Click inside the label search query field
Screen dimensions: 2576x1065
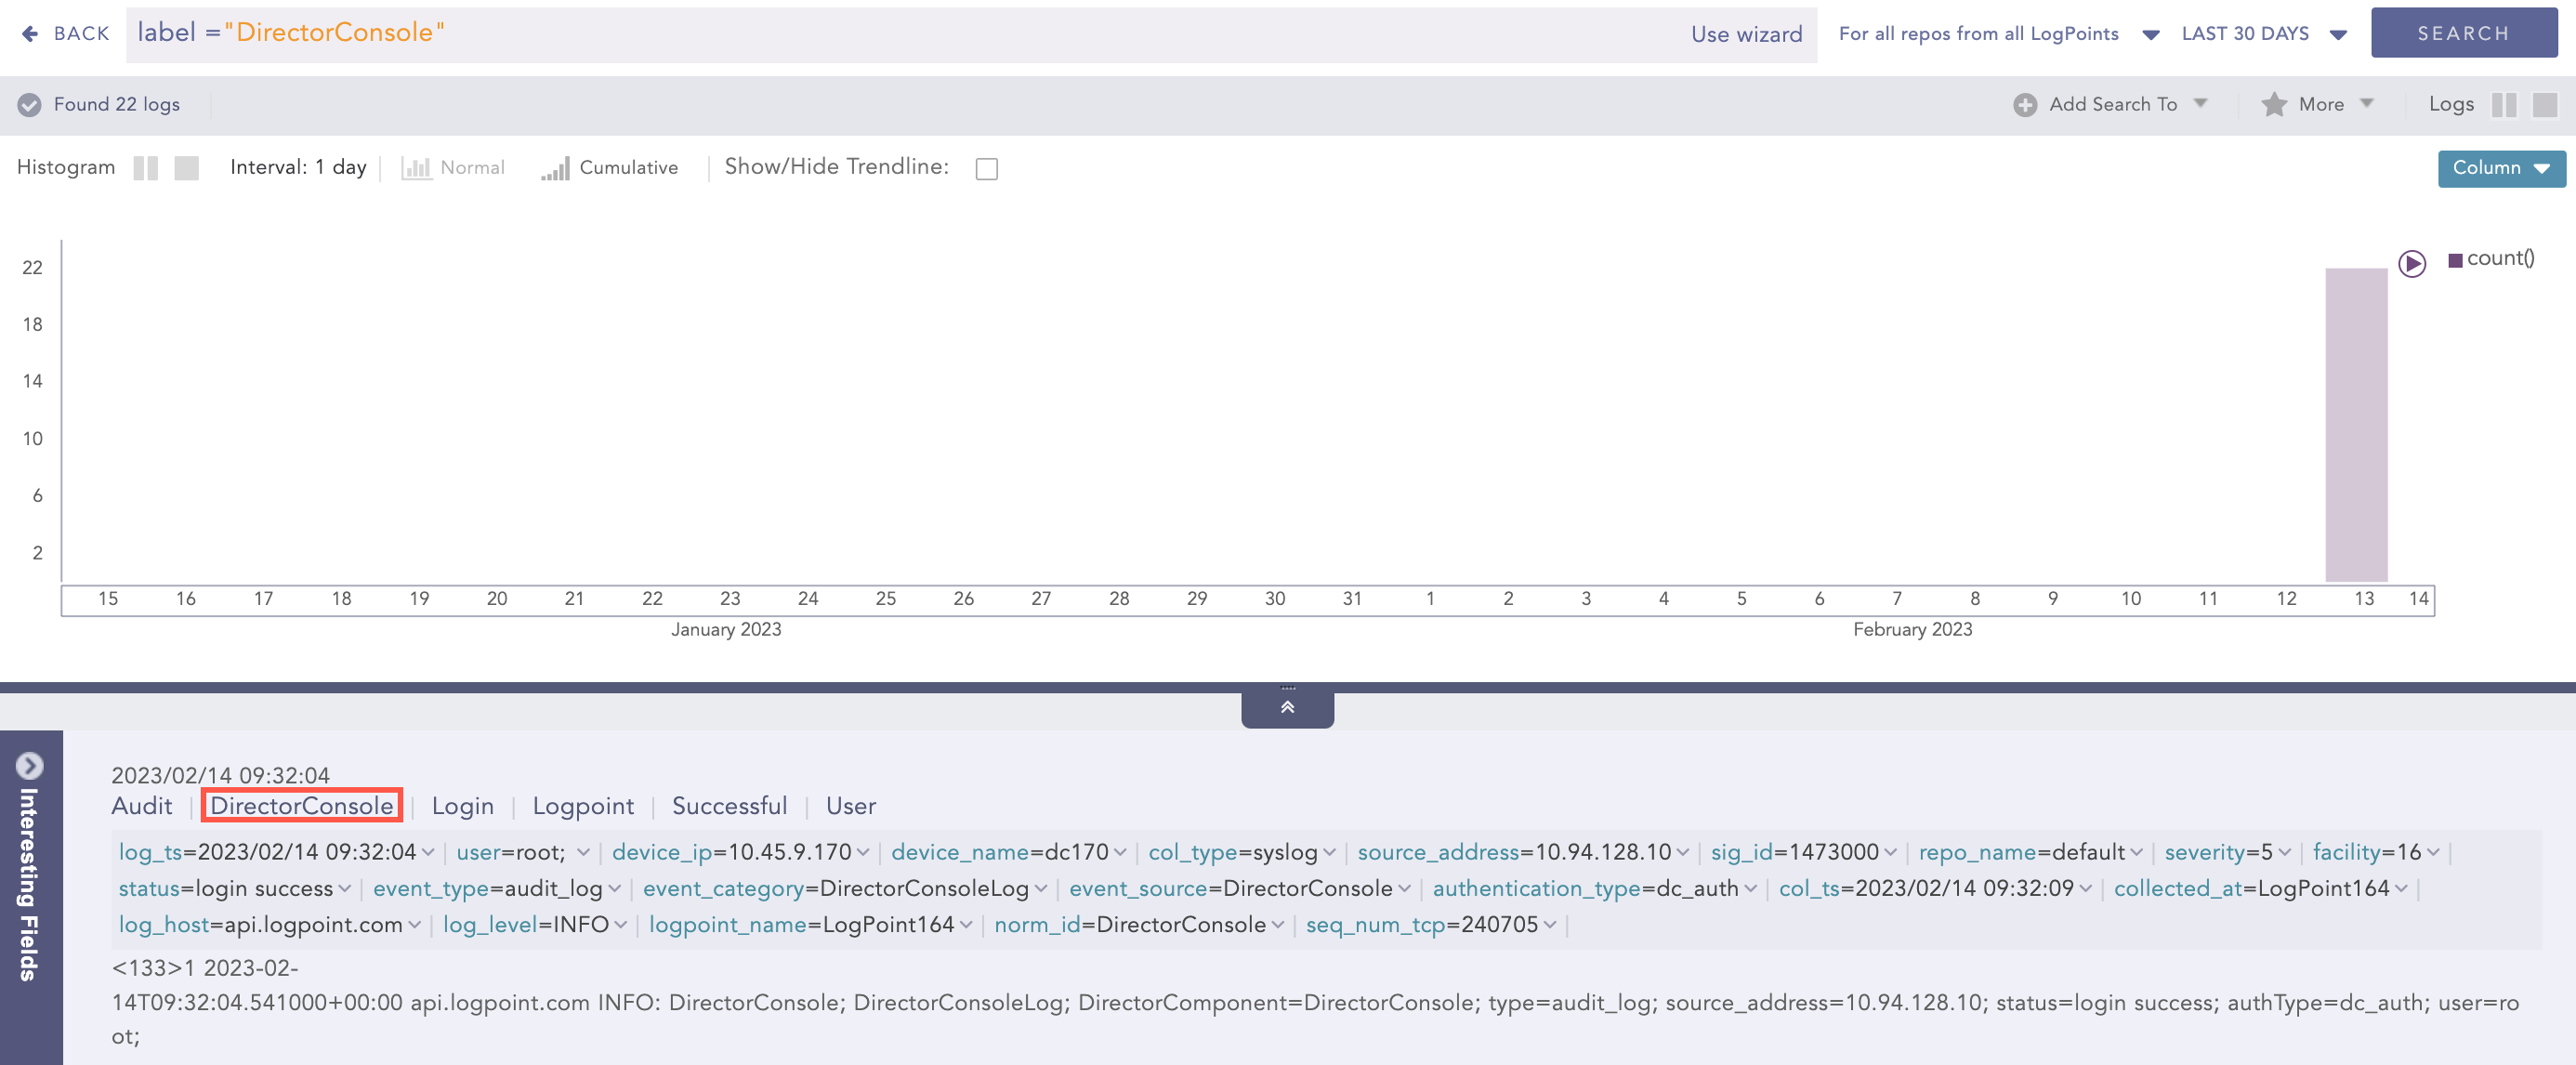(700, 32)
